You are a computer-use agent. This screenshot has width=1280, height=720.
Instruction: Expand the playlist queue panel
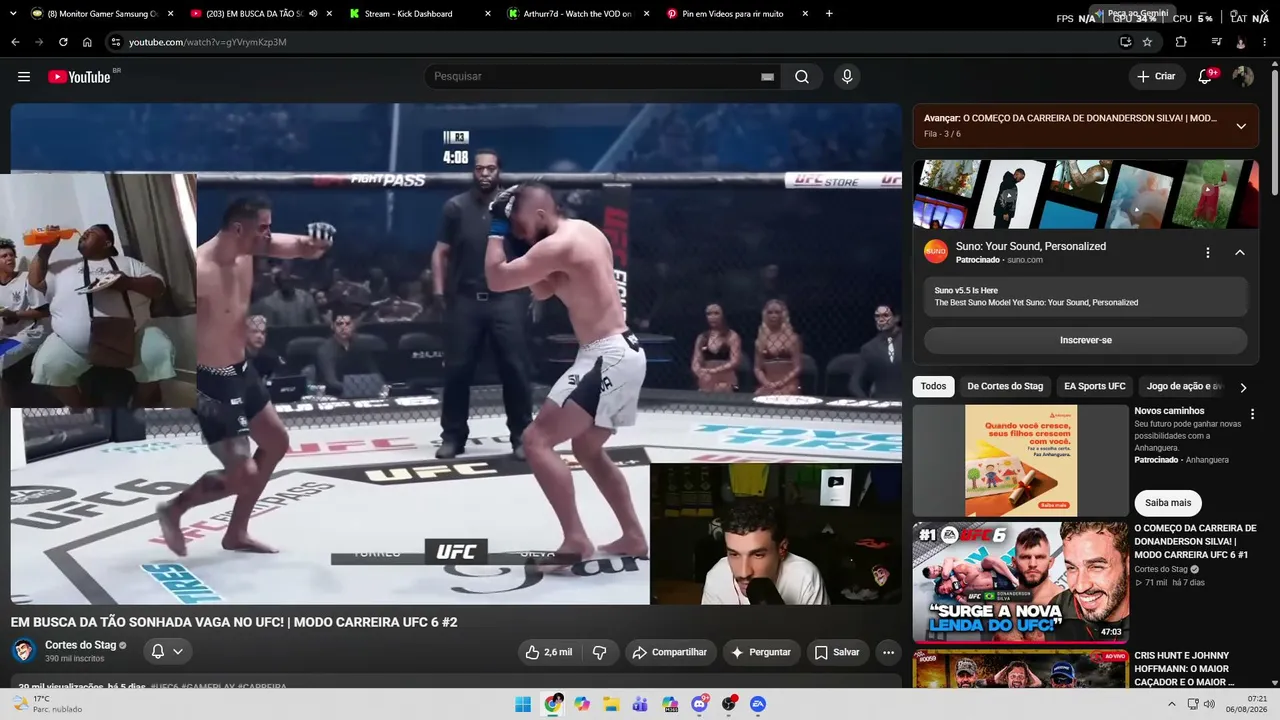tap(1241, 126)
